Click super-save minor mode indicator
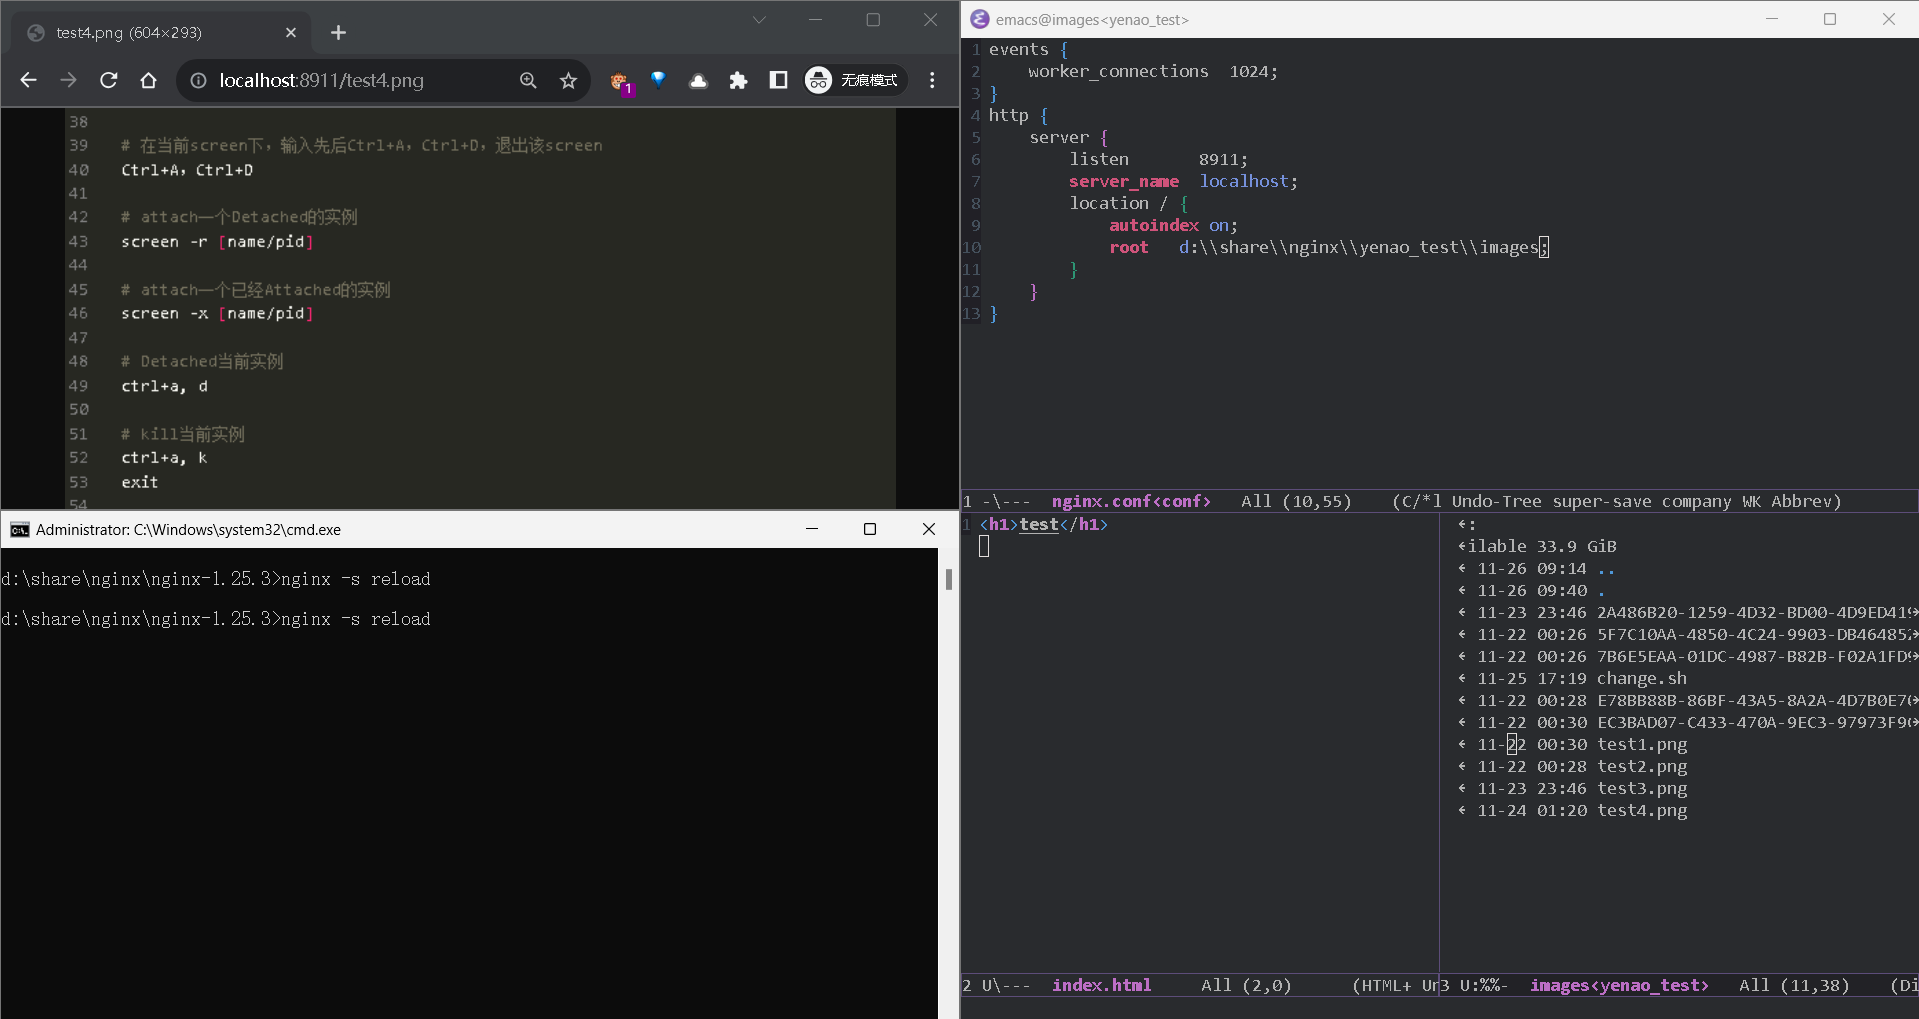 1601,501
